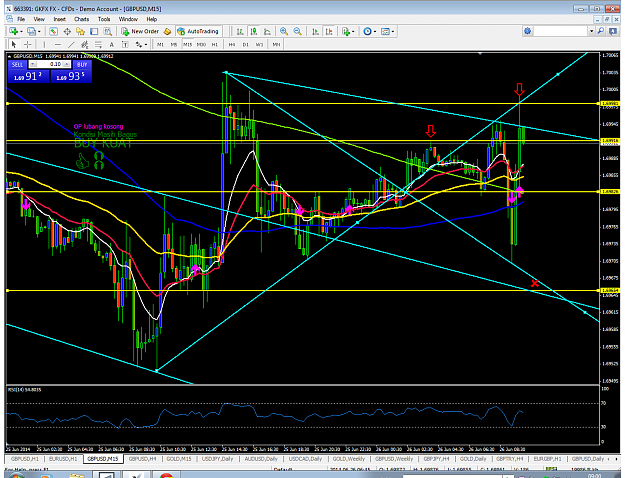Select the M15 timeframe button
The image size is (625, 478).
187,45
